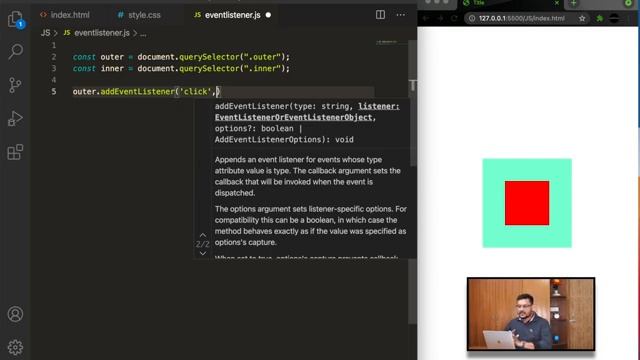
Task: Click the 'click' string on line 5
Action: pos(195,91)
